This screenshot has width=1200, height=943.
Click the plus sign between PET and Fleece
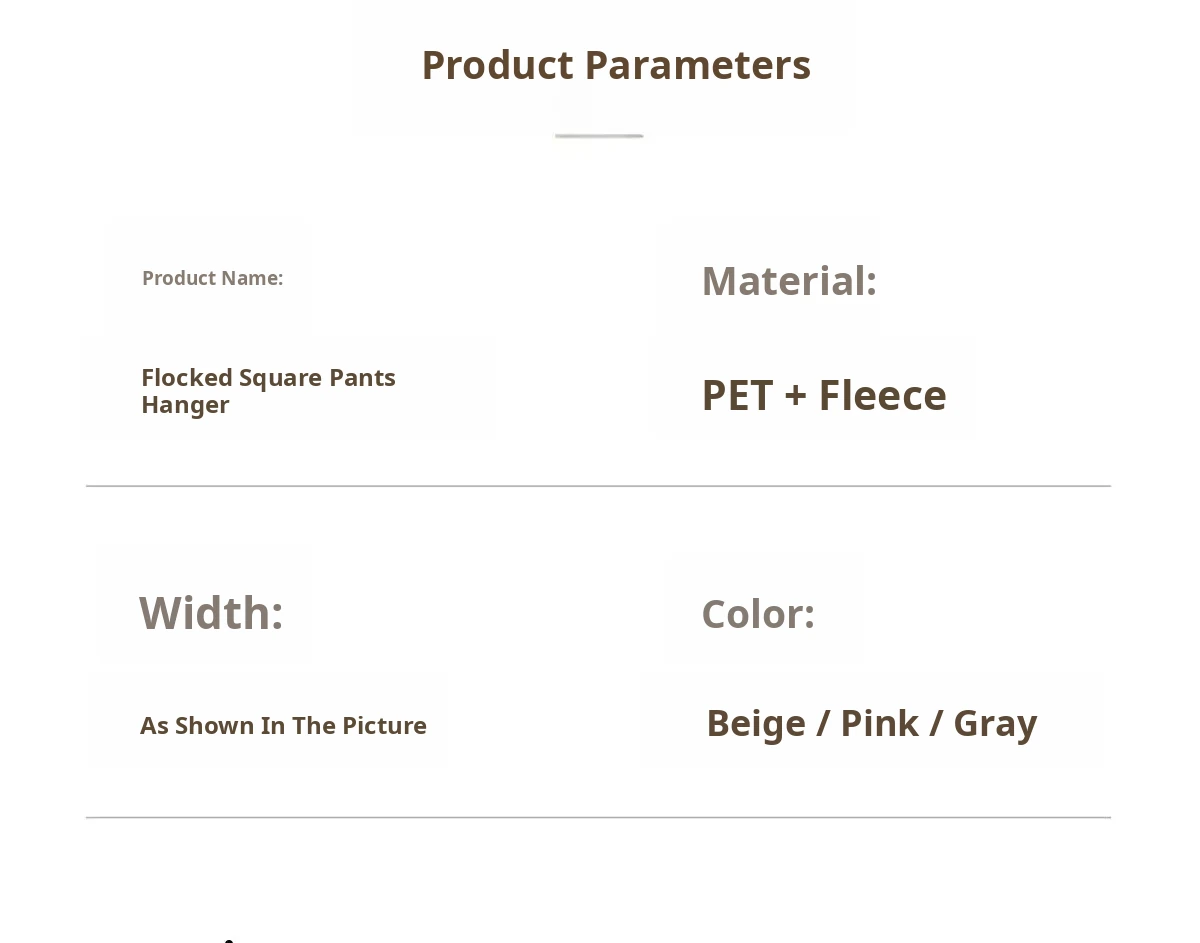coord(795,396)
